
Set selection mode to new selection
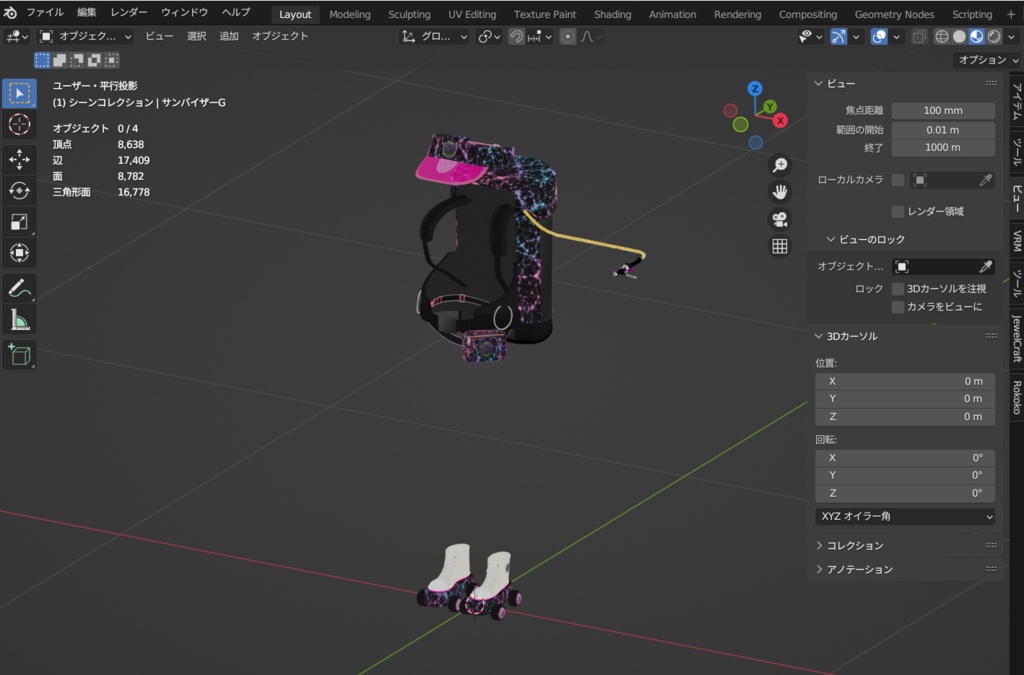tap(42, 61)
